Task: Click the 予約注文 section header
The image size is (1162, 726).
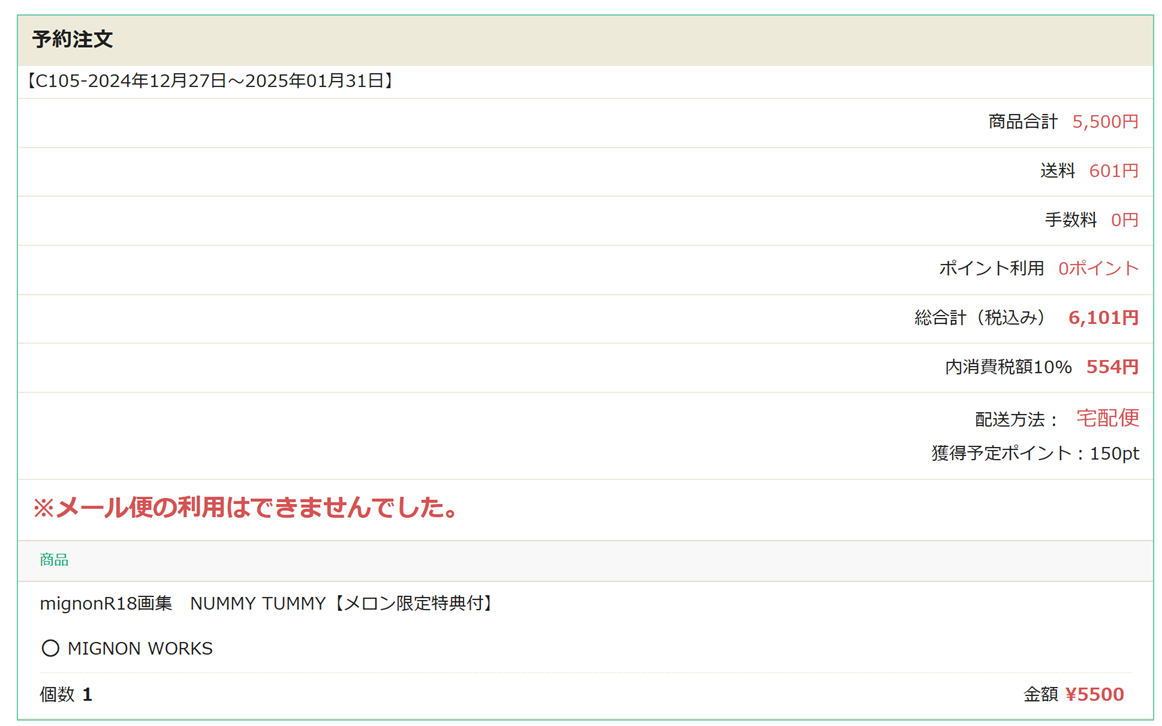Action: (x=72, y=40)
